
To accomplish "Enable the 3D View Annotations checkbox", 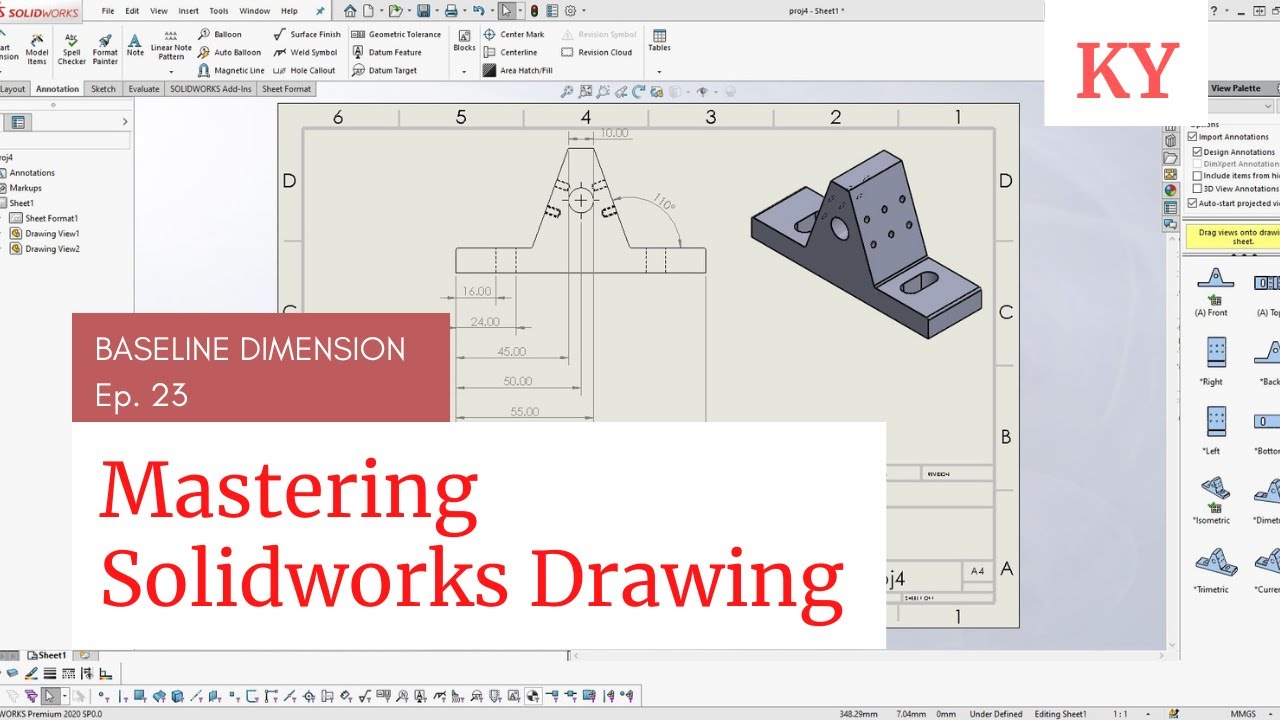I will pos(1197,188).
